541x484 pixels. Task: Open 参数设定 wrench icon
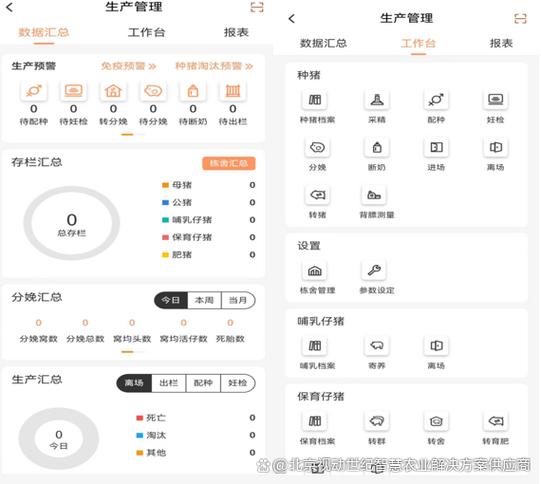[374, 270]
